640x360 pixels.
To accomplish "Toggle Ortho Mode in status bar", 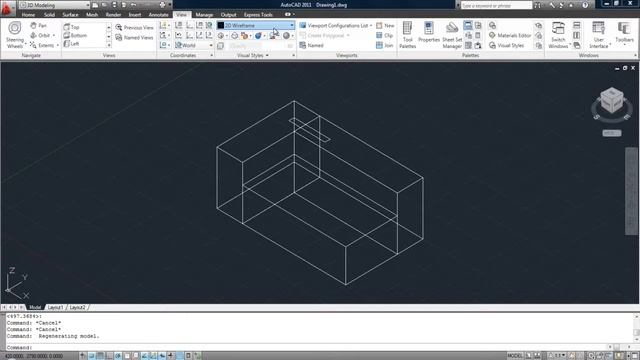I will (109, 356).
